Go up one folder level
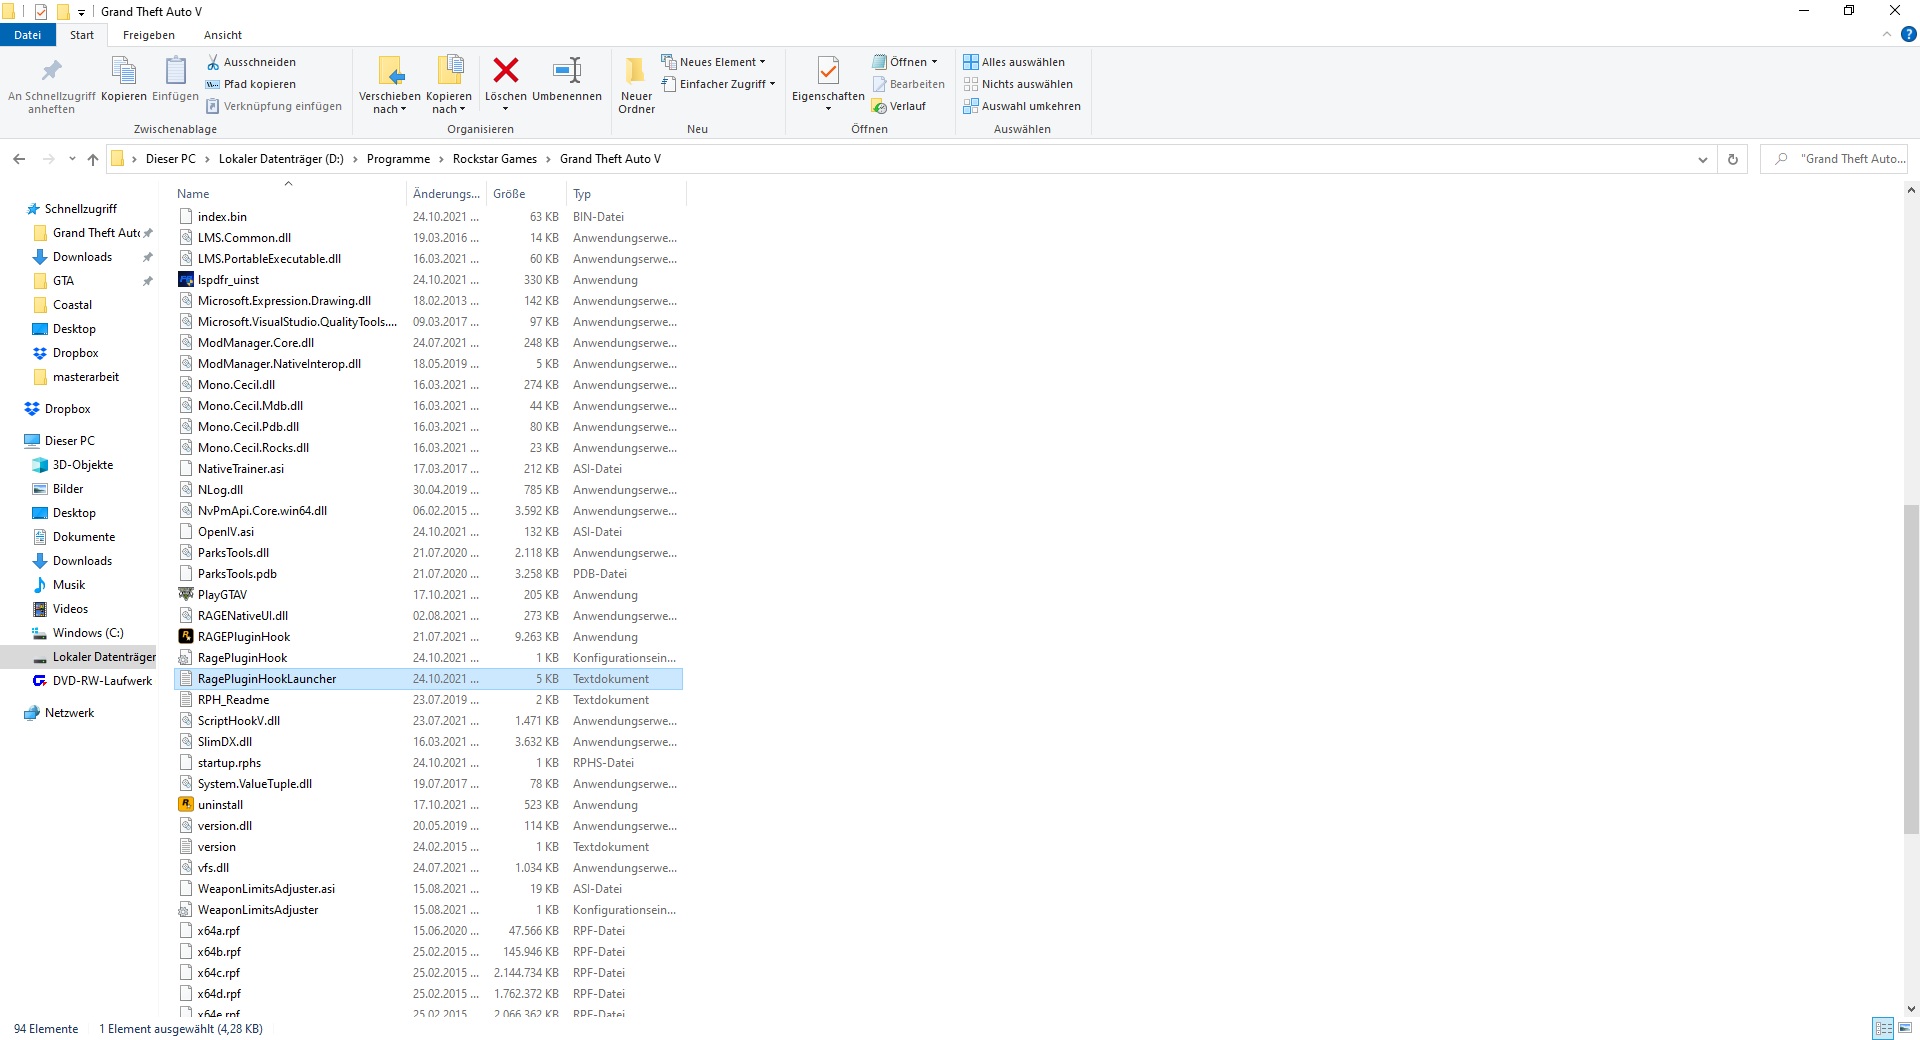The width and height of the screenshot is (1920, 1040). [x=93, y=159]
